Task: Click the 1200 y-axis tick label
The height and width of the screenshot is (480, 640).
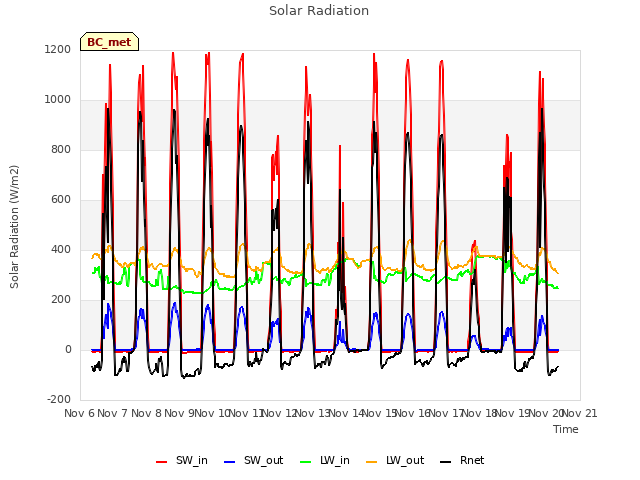Action: [58, 49]
